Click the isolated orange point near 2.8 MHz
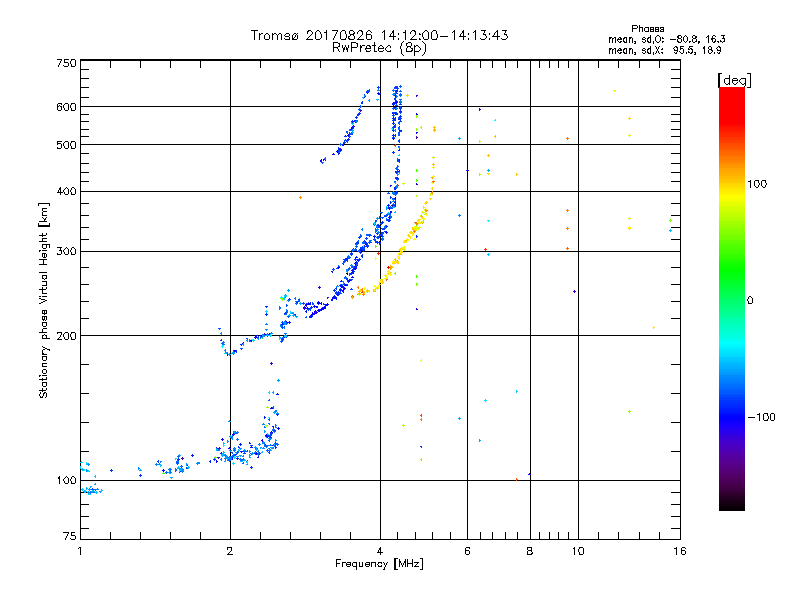 coord(301,197)
